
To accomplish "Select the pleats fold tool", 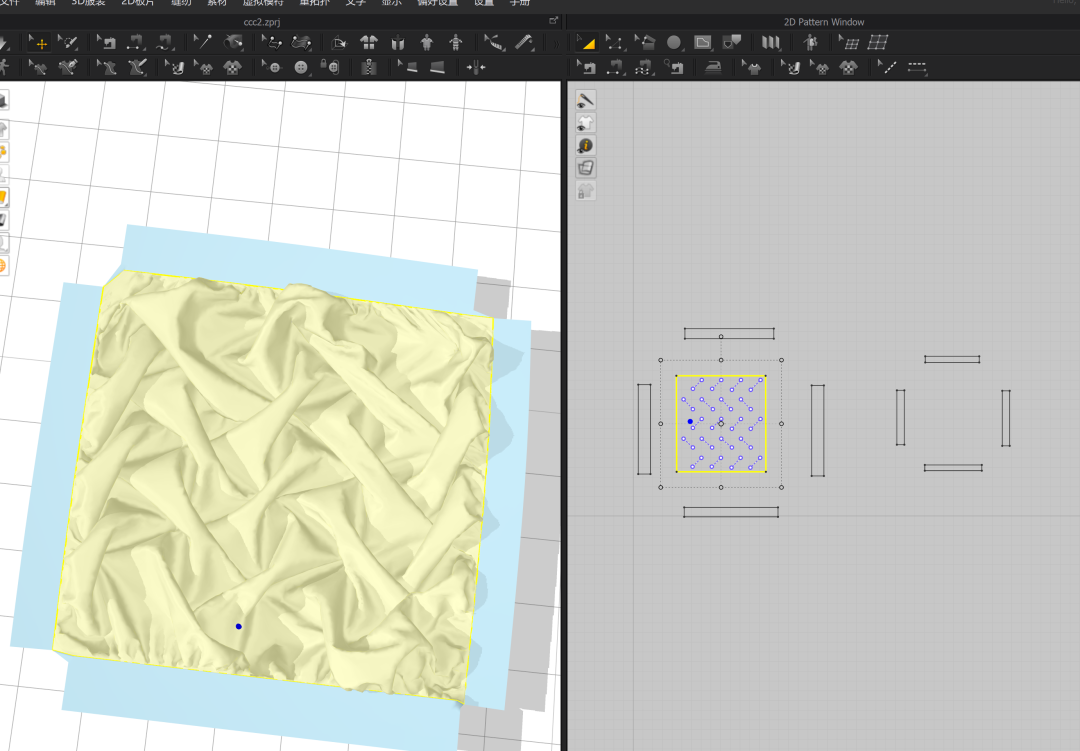I will click(x=771, y=43).
